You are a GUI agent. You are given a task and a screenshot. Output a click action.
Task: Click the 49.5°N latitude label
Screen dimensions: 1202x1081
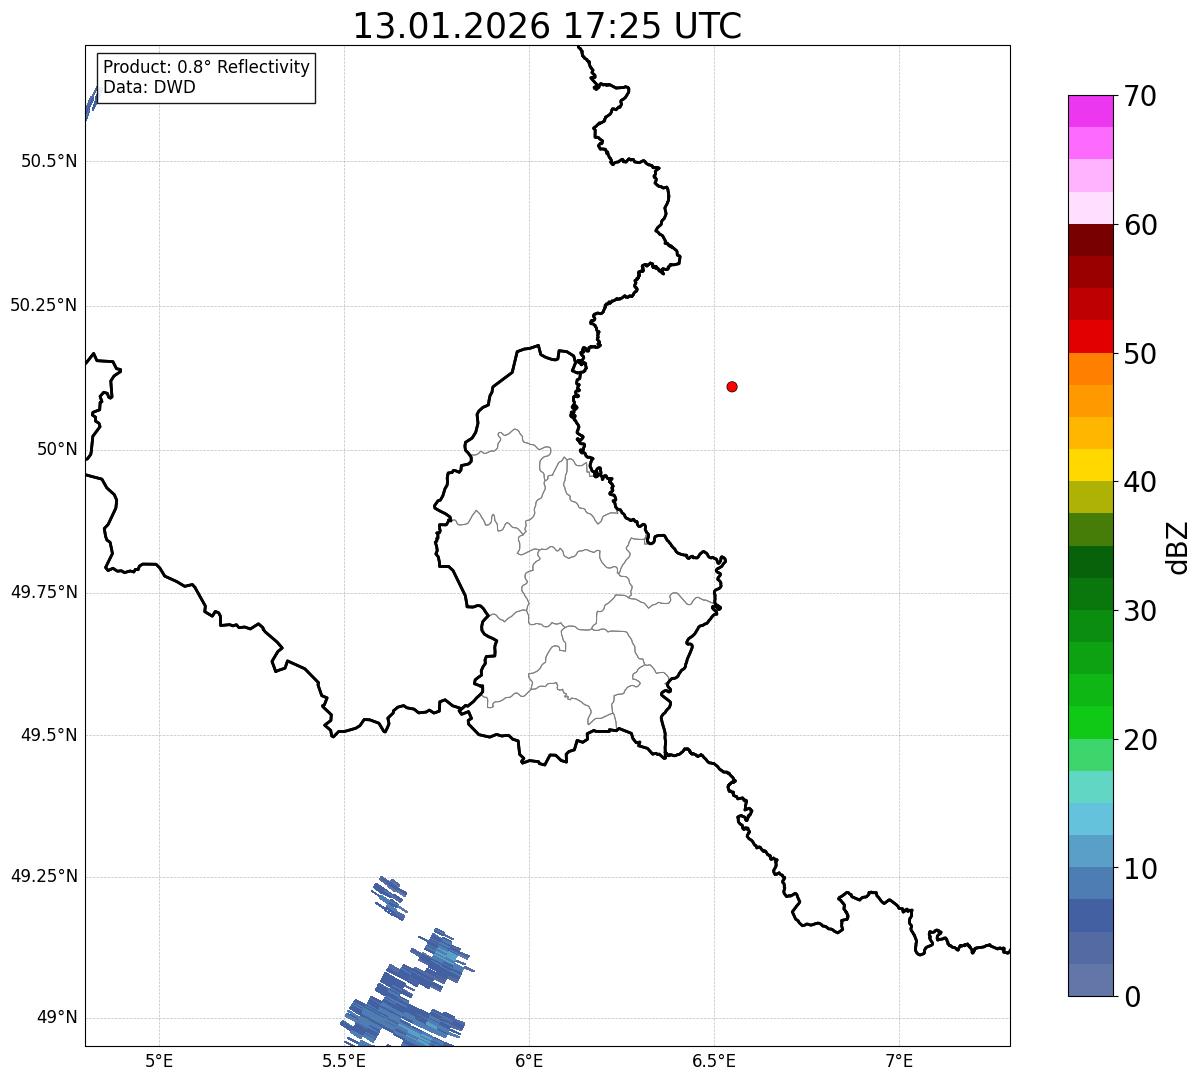coord(49,735)
